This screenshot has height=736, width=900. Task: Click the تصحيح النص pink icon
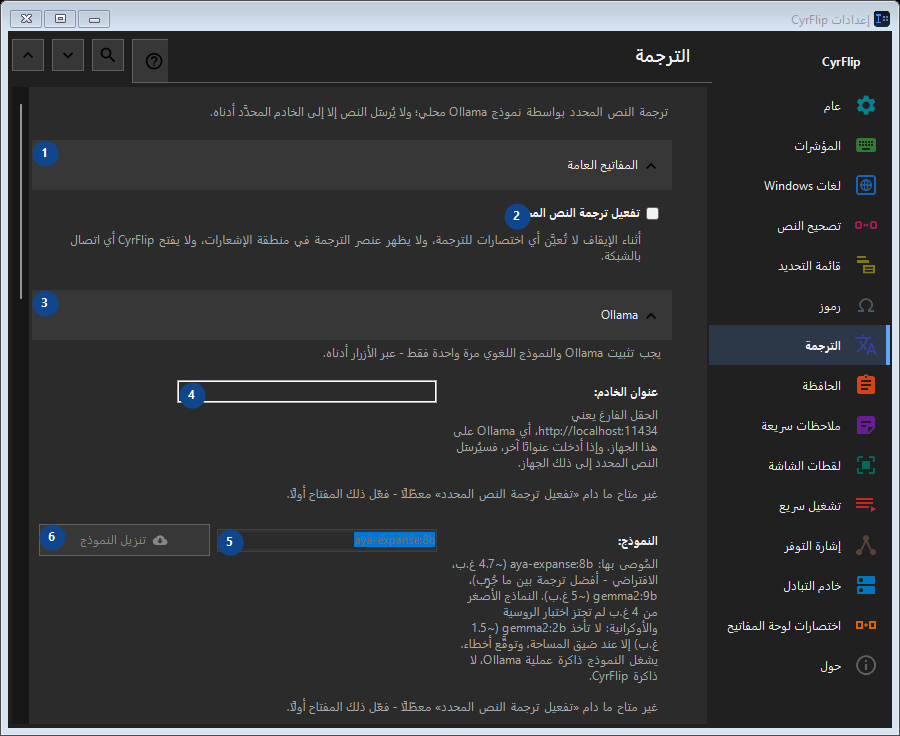click(x=866, y=226)
